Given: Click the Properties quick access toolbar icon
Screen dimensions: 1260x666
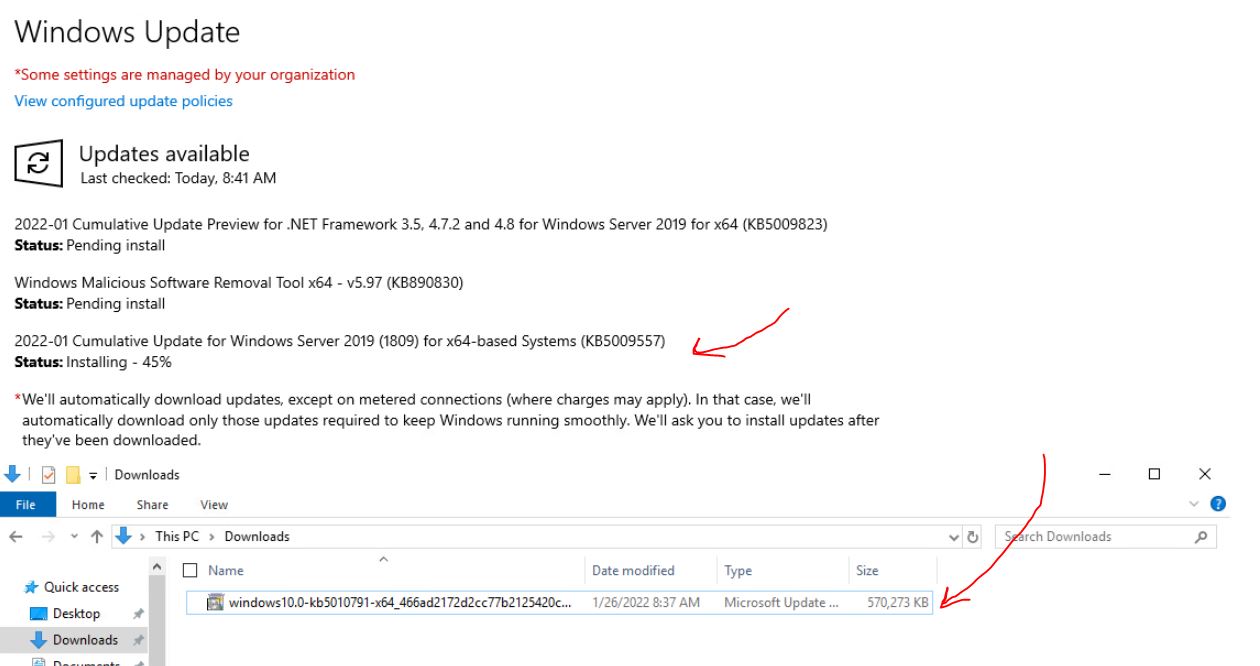Looking at the screenshot, I should pos(48,475).
